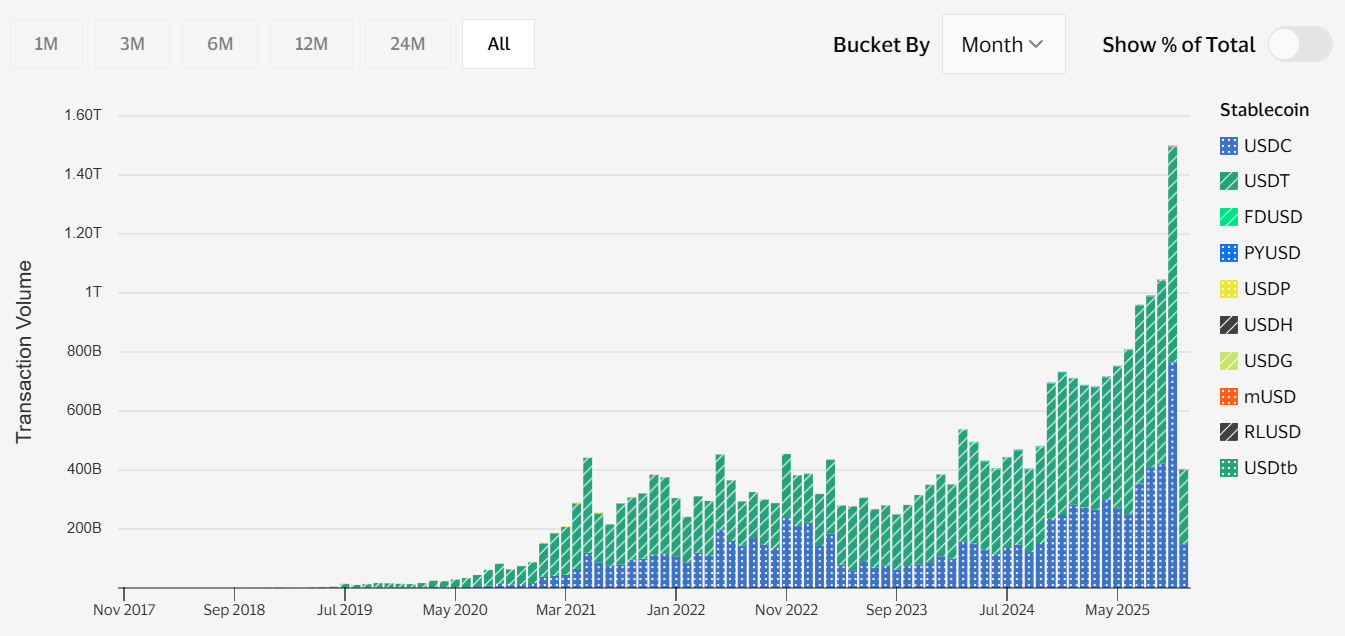Click the USDH legend icon
This screenshot has height=636, width=1345.
[1229, 325]
